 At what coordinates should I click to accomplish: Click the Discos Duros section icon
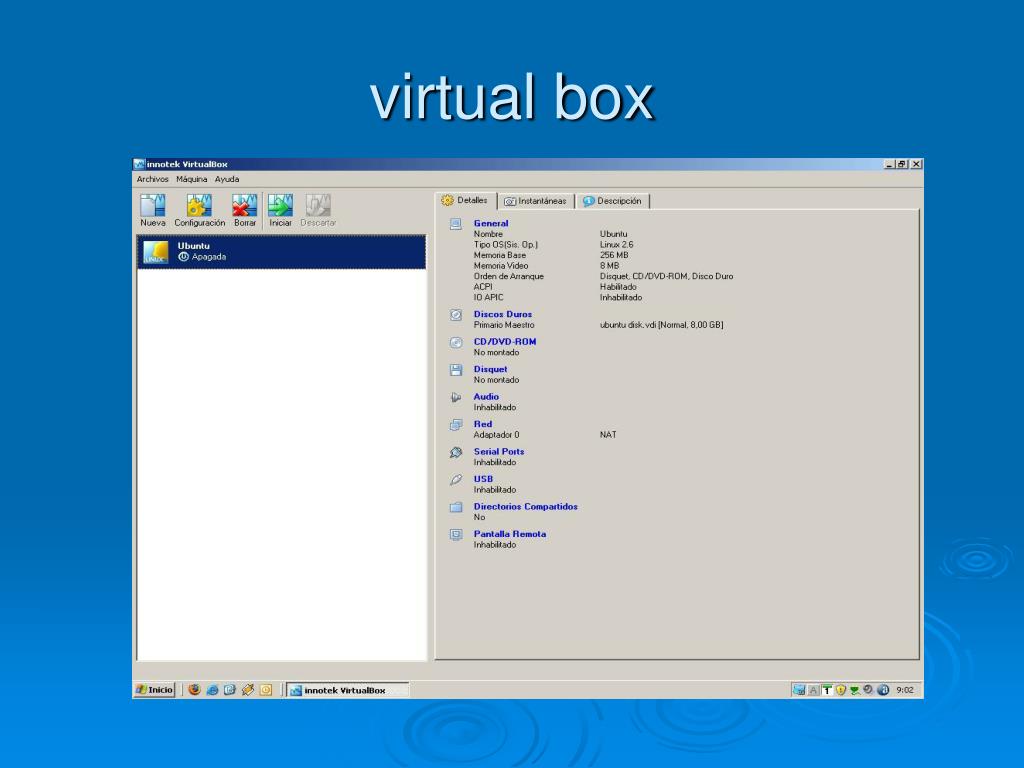tap(456, 315)
